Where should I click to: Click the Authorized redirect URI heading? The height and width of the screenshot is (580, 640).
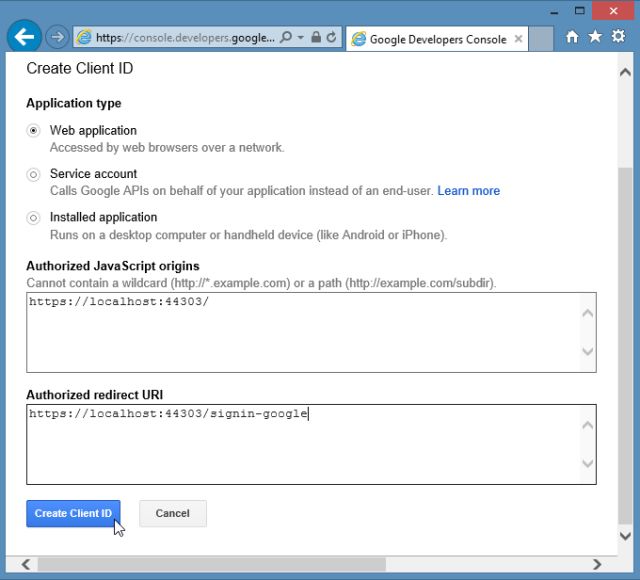[x=94, y=395]
